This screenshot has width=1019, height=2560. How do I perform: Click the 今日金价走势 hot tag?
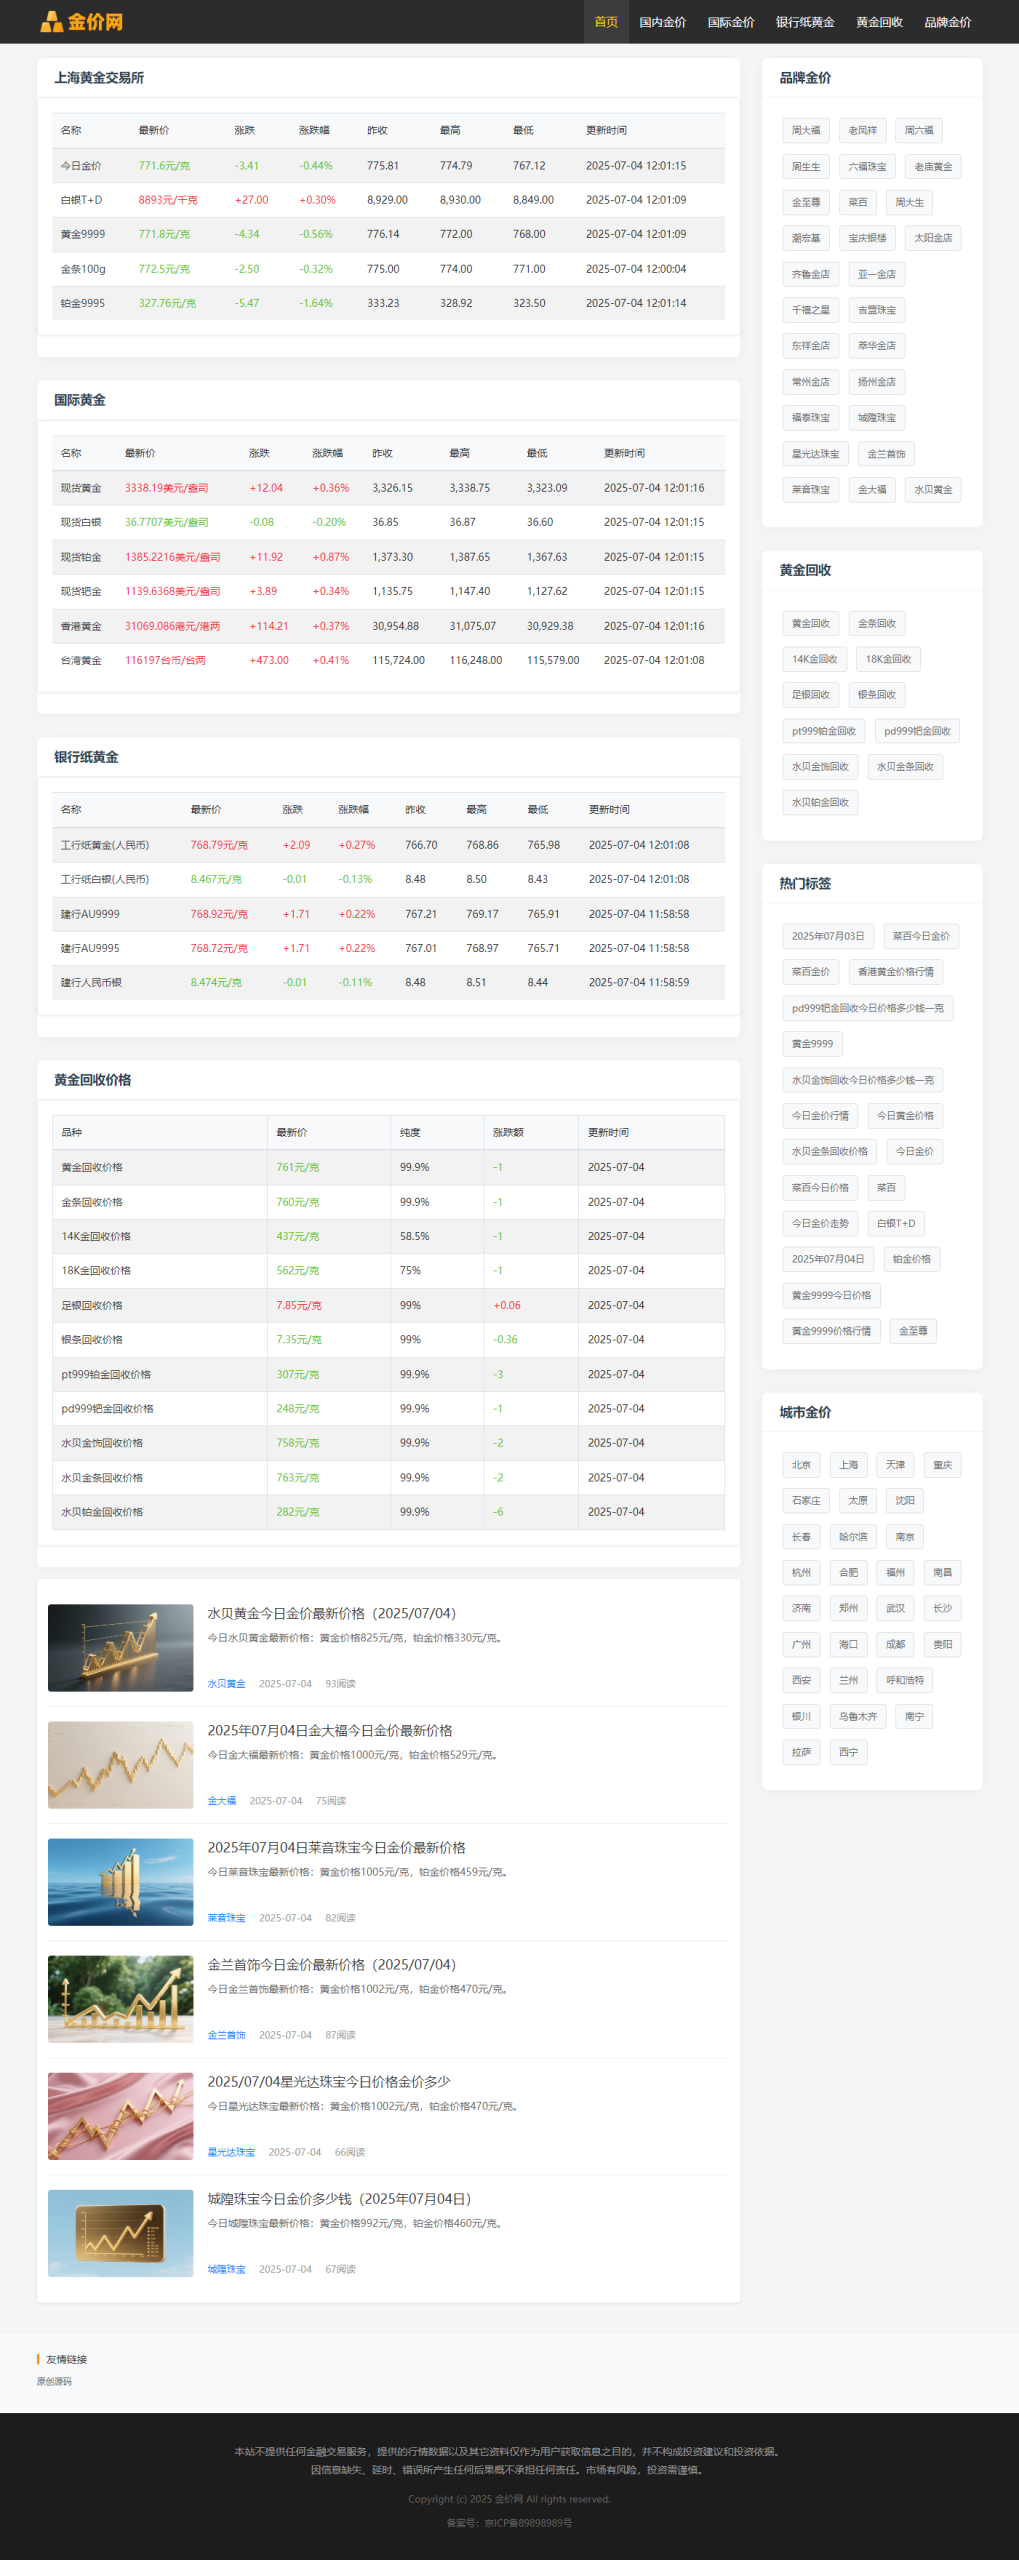click(x=819, y=1224)
